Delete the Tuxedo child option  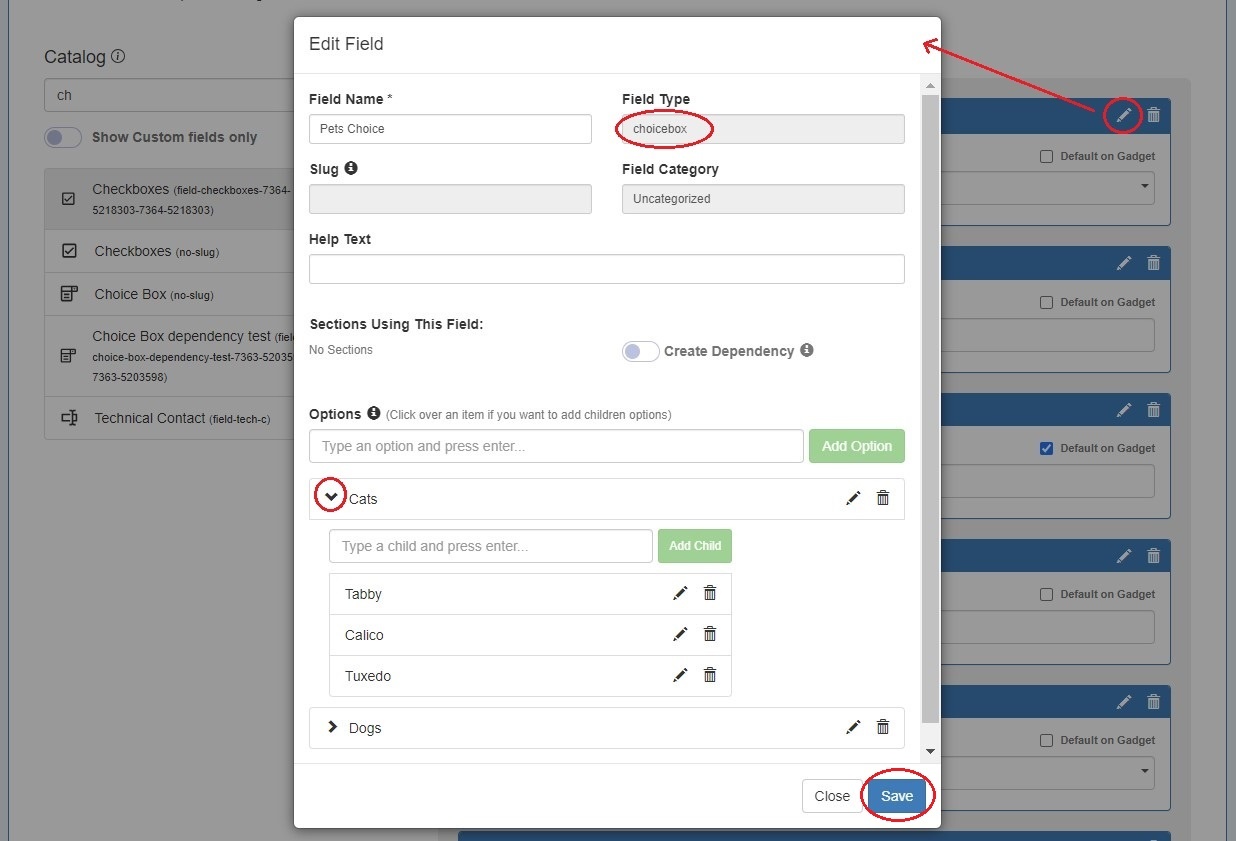point(710,675)
